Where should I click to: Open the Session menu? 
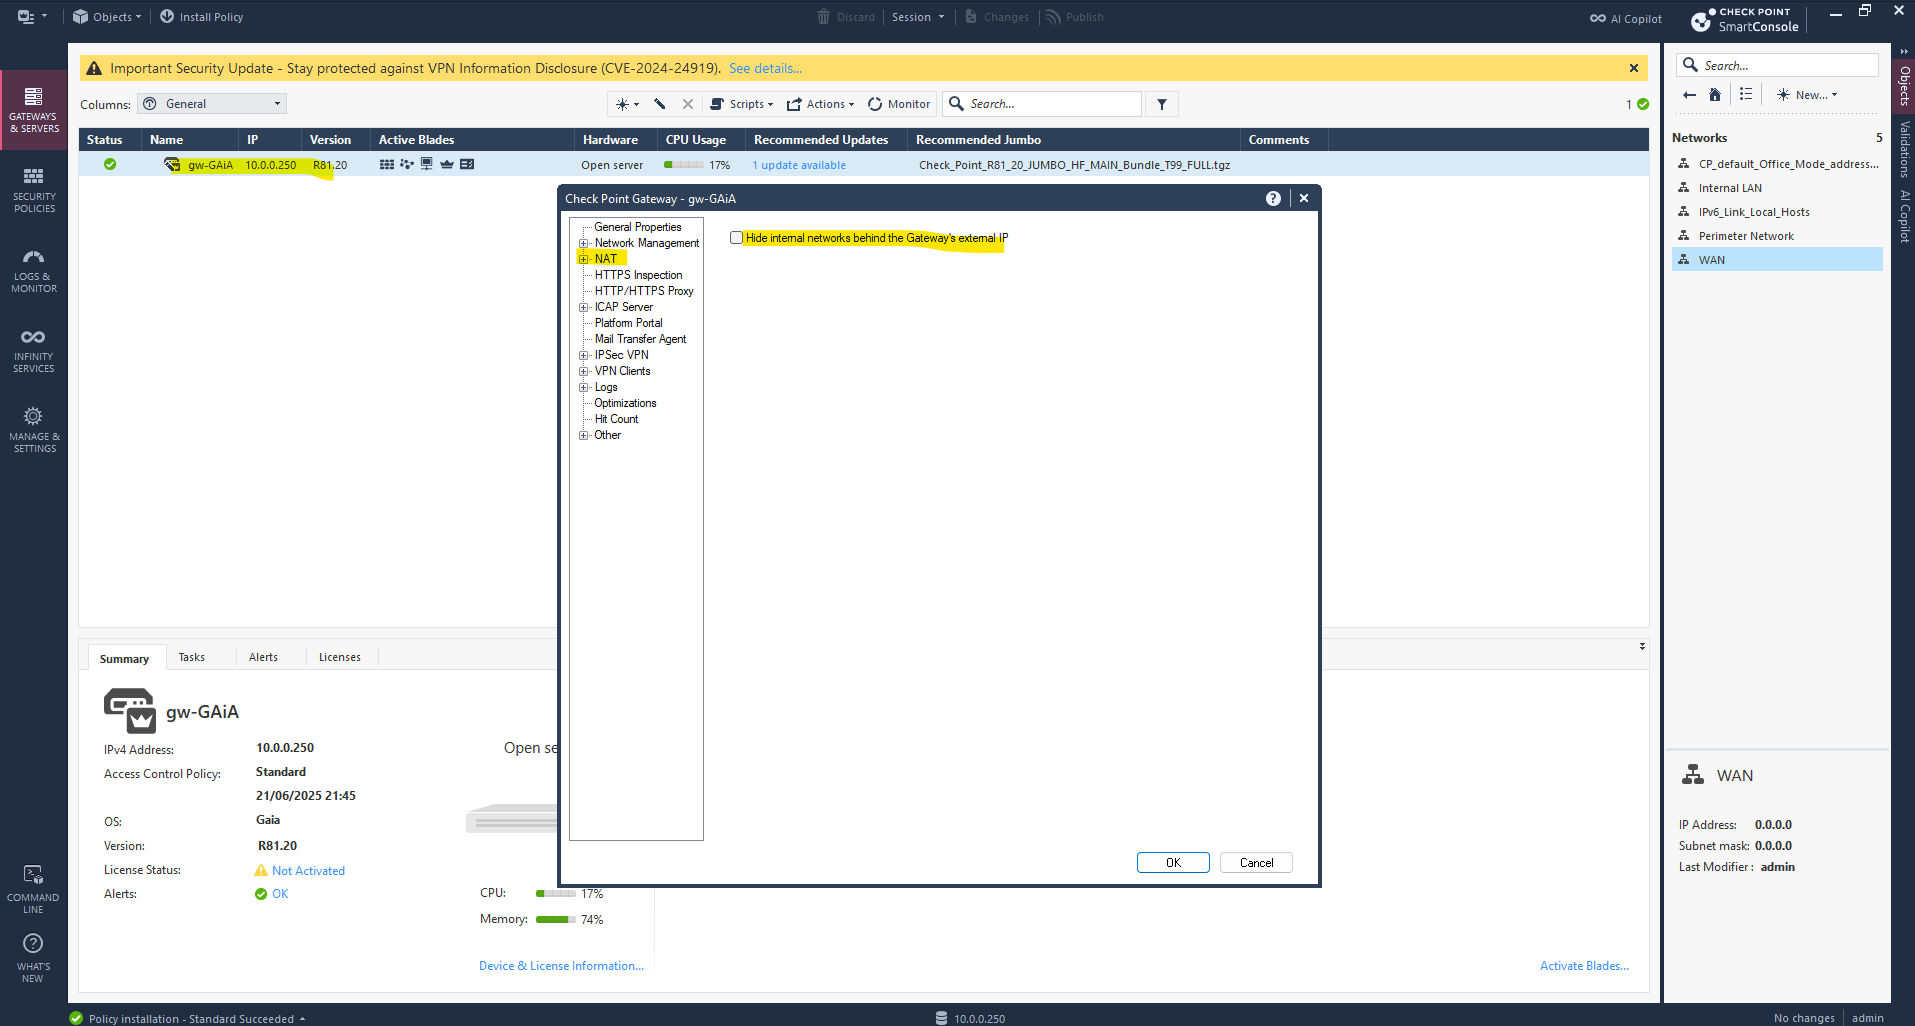pos(918,17)
